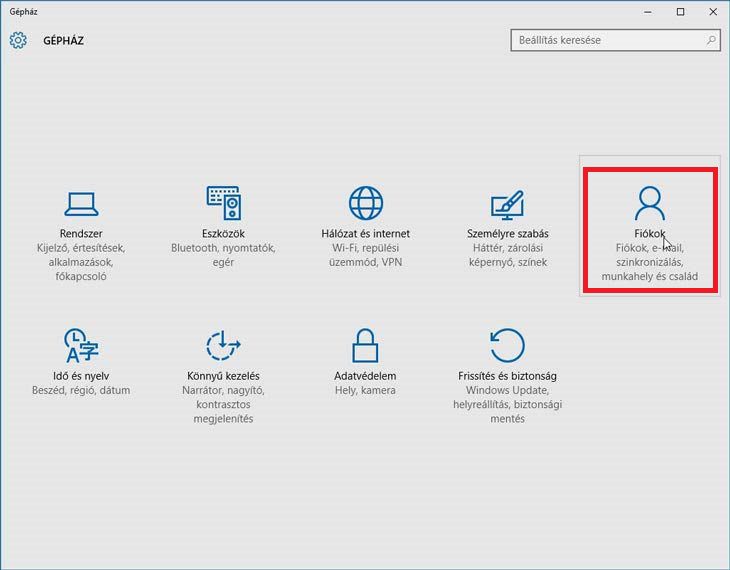This screenshot has width=730, height=570.
Task: Select the Hálózat és internet globe icon
Action: click(366, 203)
